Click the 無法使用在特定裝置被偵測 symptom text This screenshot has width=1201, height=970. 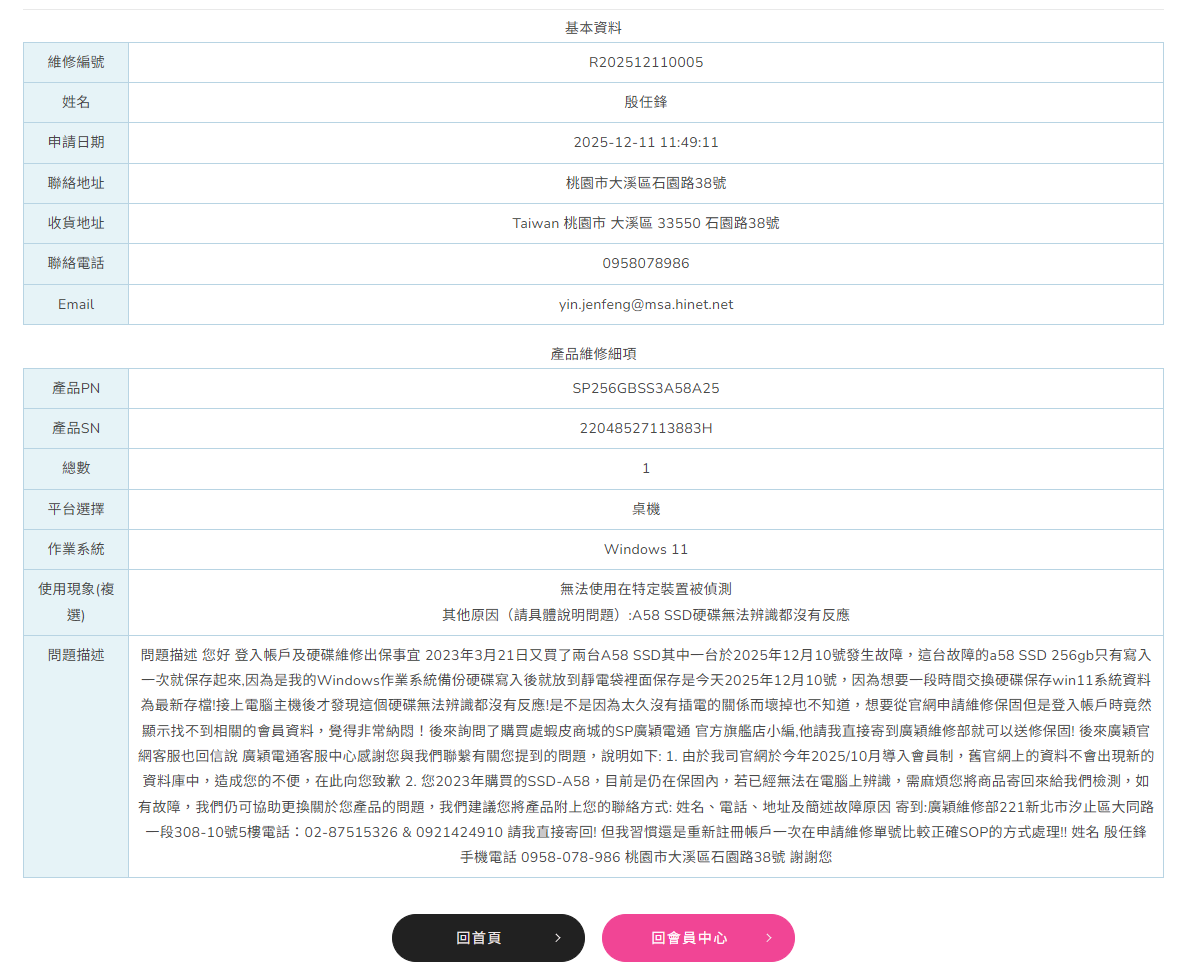pyautogui.click(x=645, y=589)
